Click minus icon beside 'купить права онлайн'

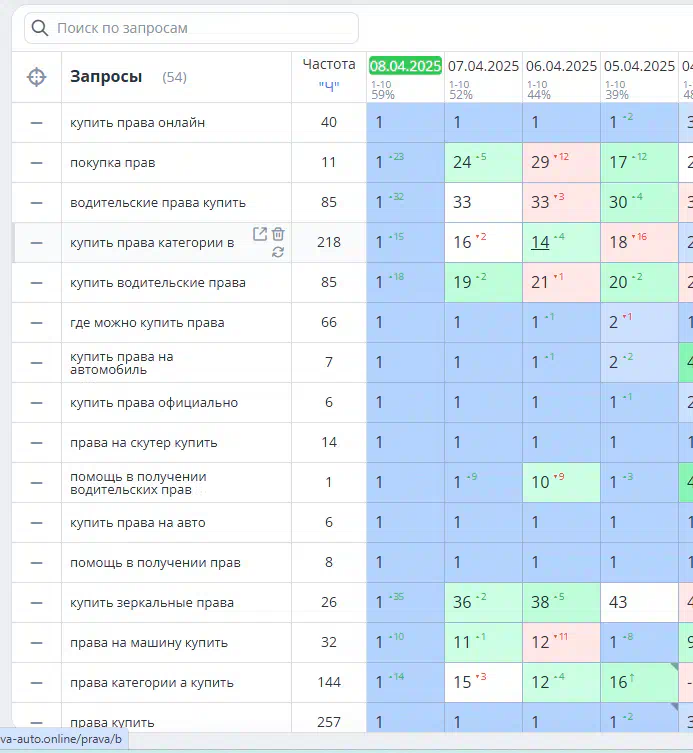tap(37, 123)
